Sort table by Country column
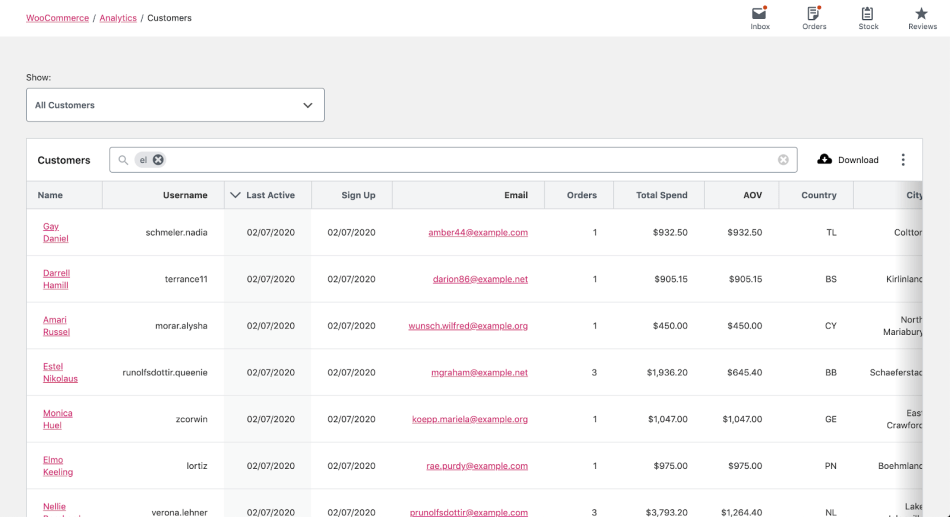Screen dimensions: 950x517 pyautogui.click(x=819, y=195)
